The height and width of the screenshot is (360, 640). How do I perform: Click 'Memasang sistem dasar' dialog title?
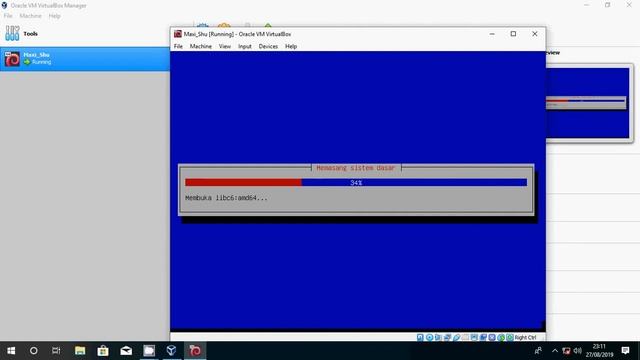point(356,168)
